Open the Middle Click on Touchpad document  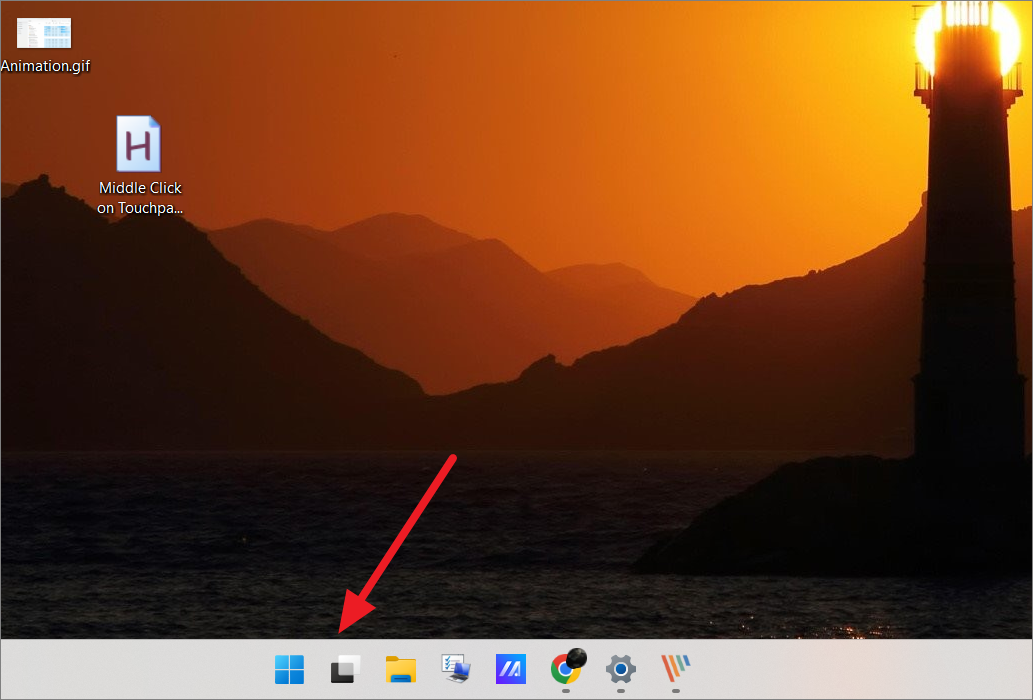(139, 144)
